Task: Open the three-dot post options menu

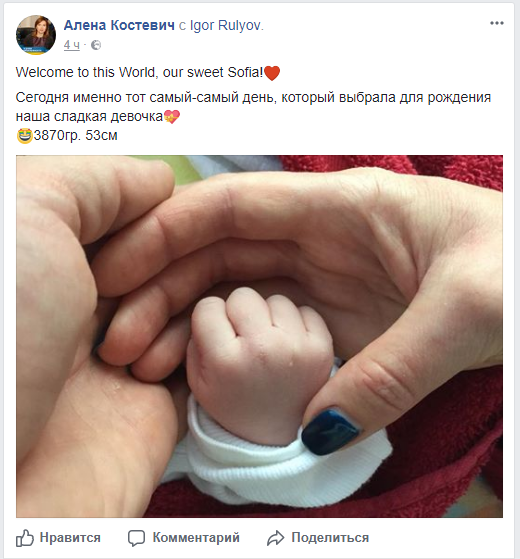Action: point(496,23)
